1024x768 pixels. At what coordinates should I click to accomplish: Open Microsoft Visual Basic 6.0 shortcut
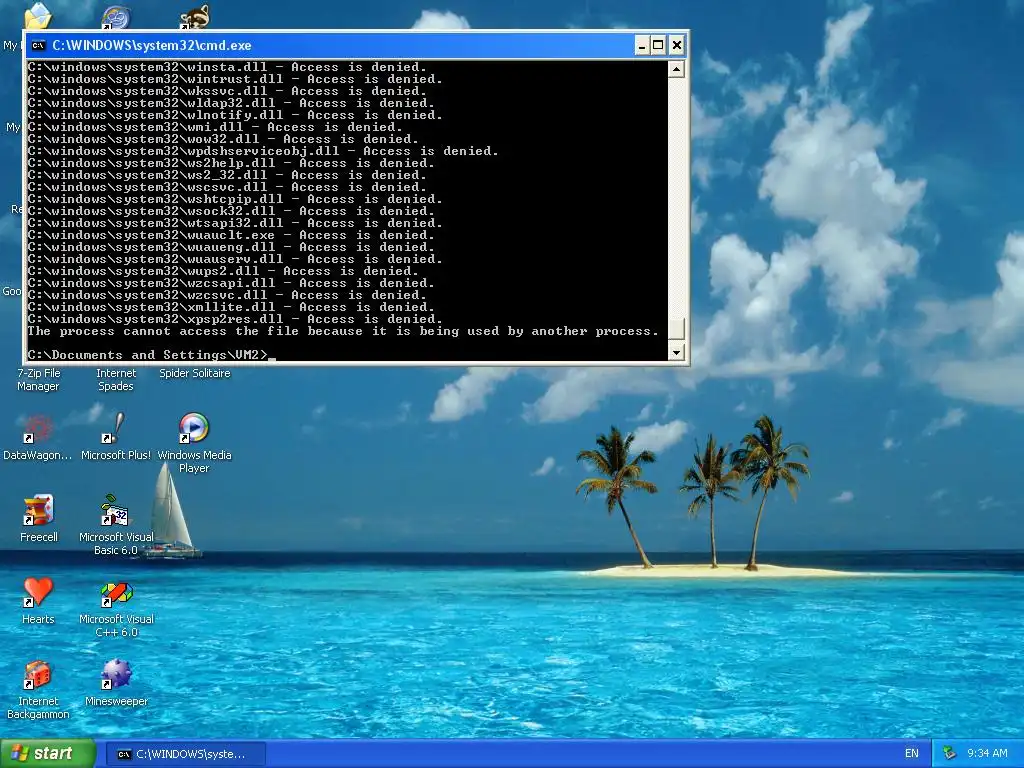[116, 525]
